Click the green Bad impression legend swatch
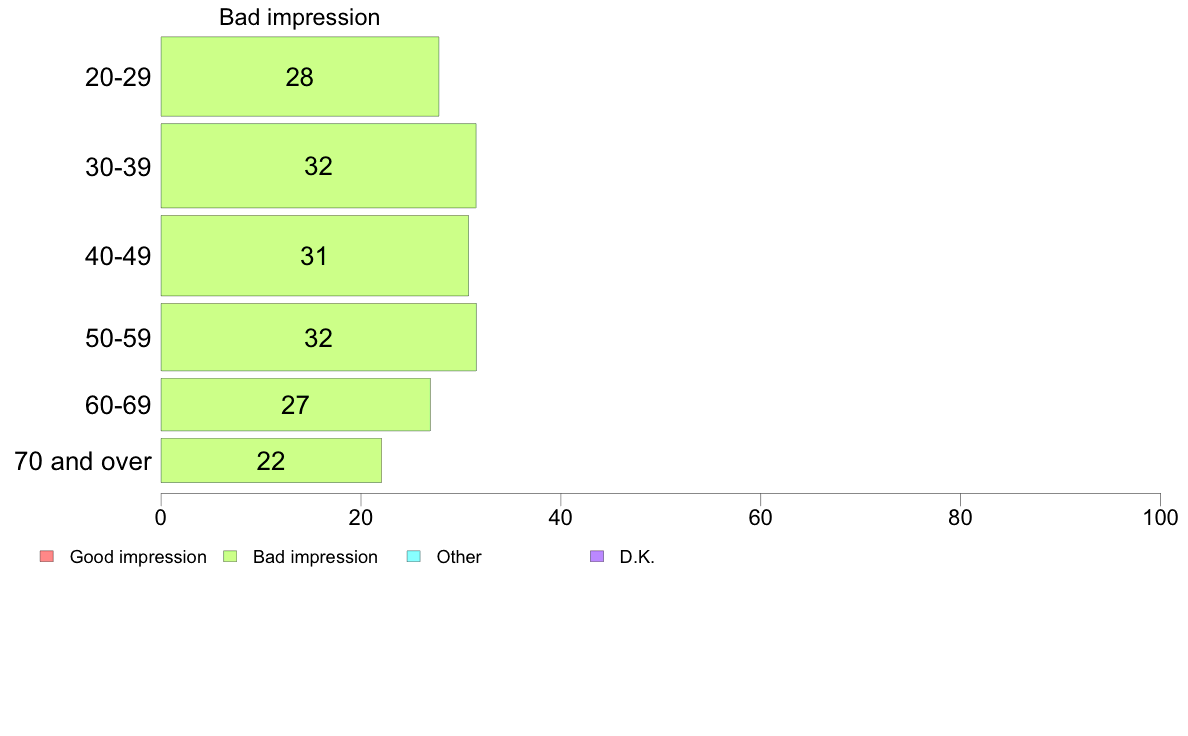Image resolution: width=1188 pixels, height=736 pixels. 230,556
